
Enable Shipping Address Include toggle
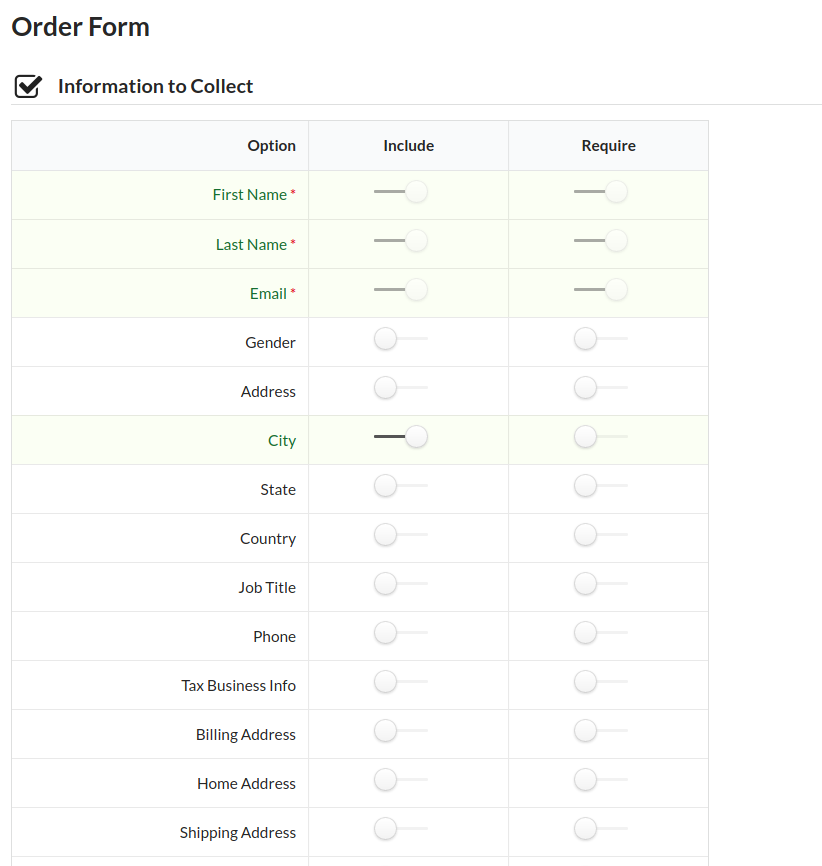(x=401, y=828)
